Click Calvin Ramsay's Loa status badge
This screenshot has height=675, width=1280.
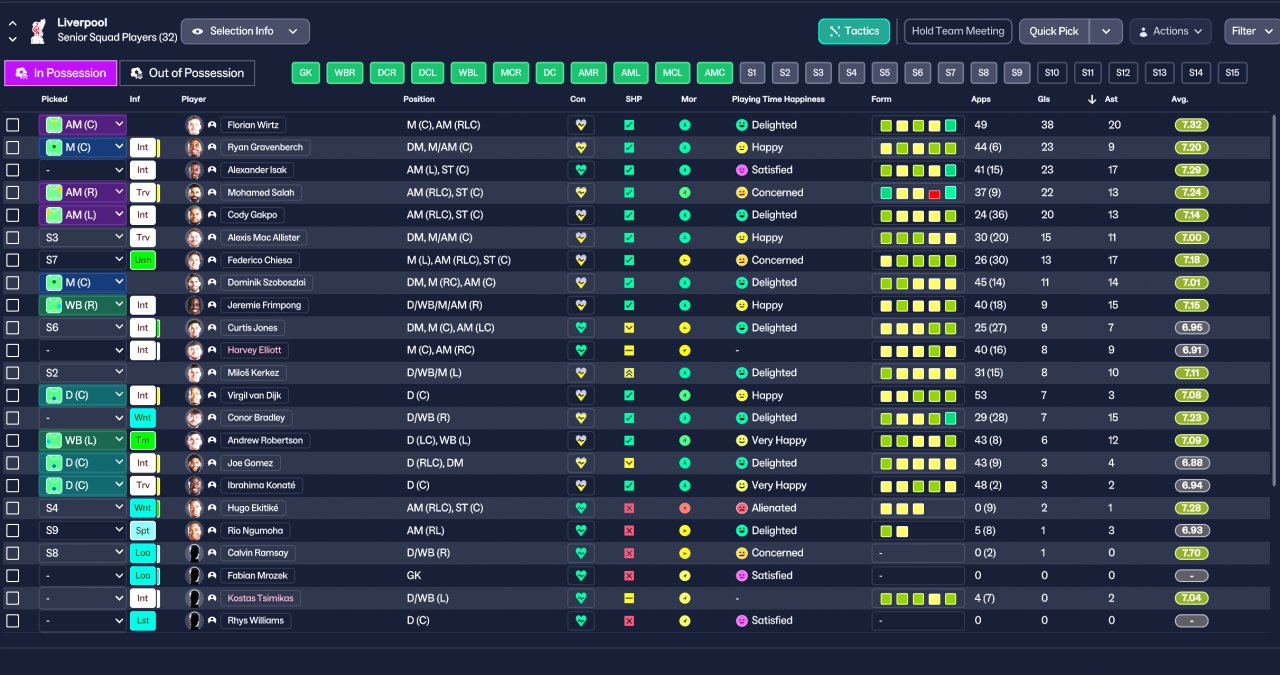[x=143, y=553]
